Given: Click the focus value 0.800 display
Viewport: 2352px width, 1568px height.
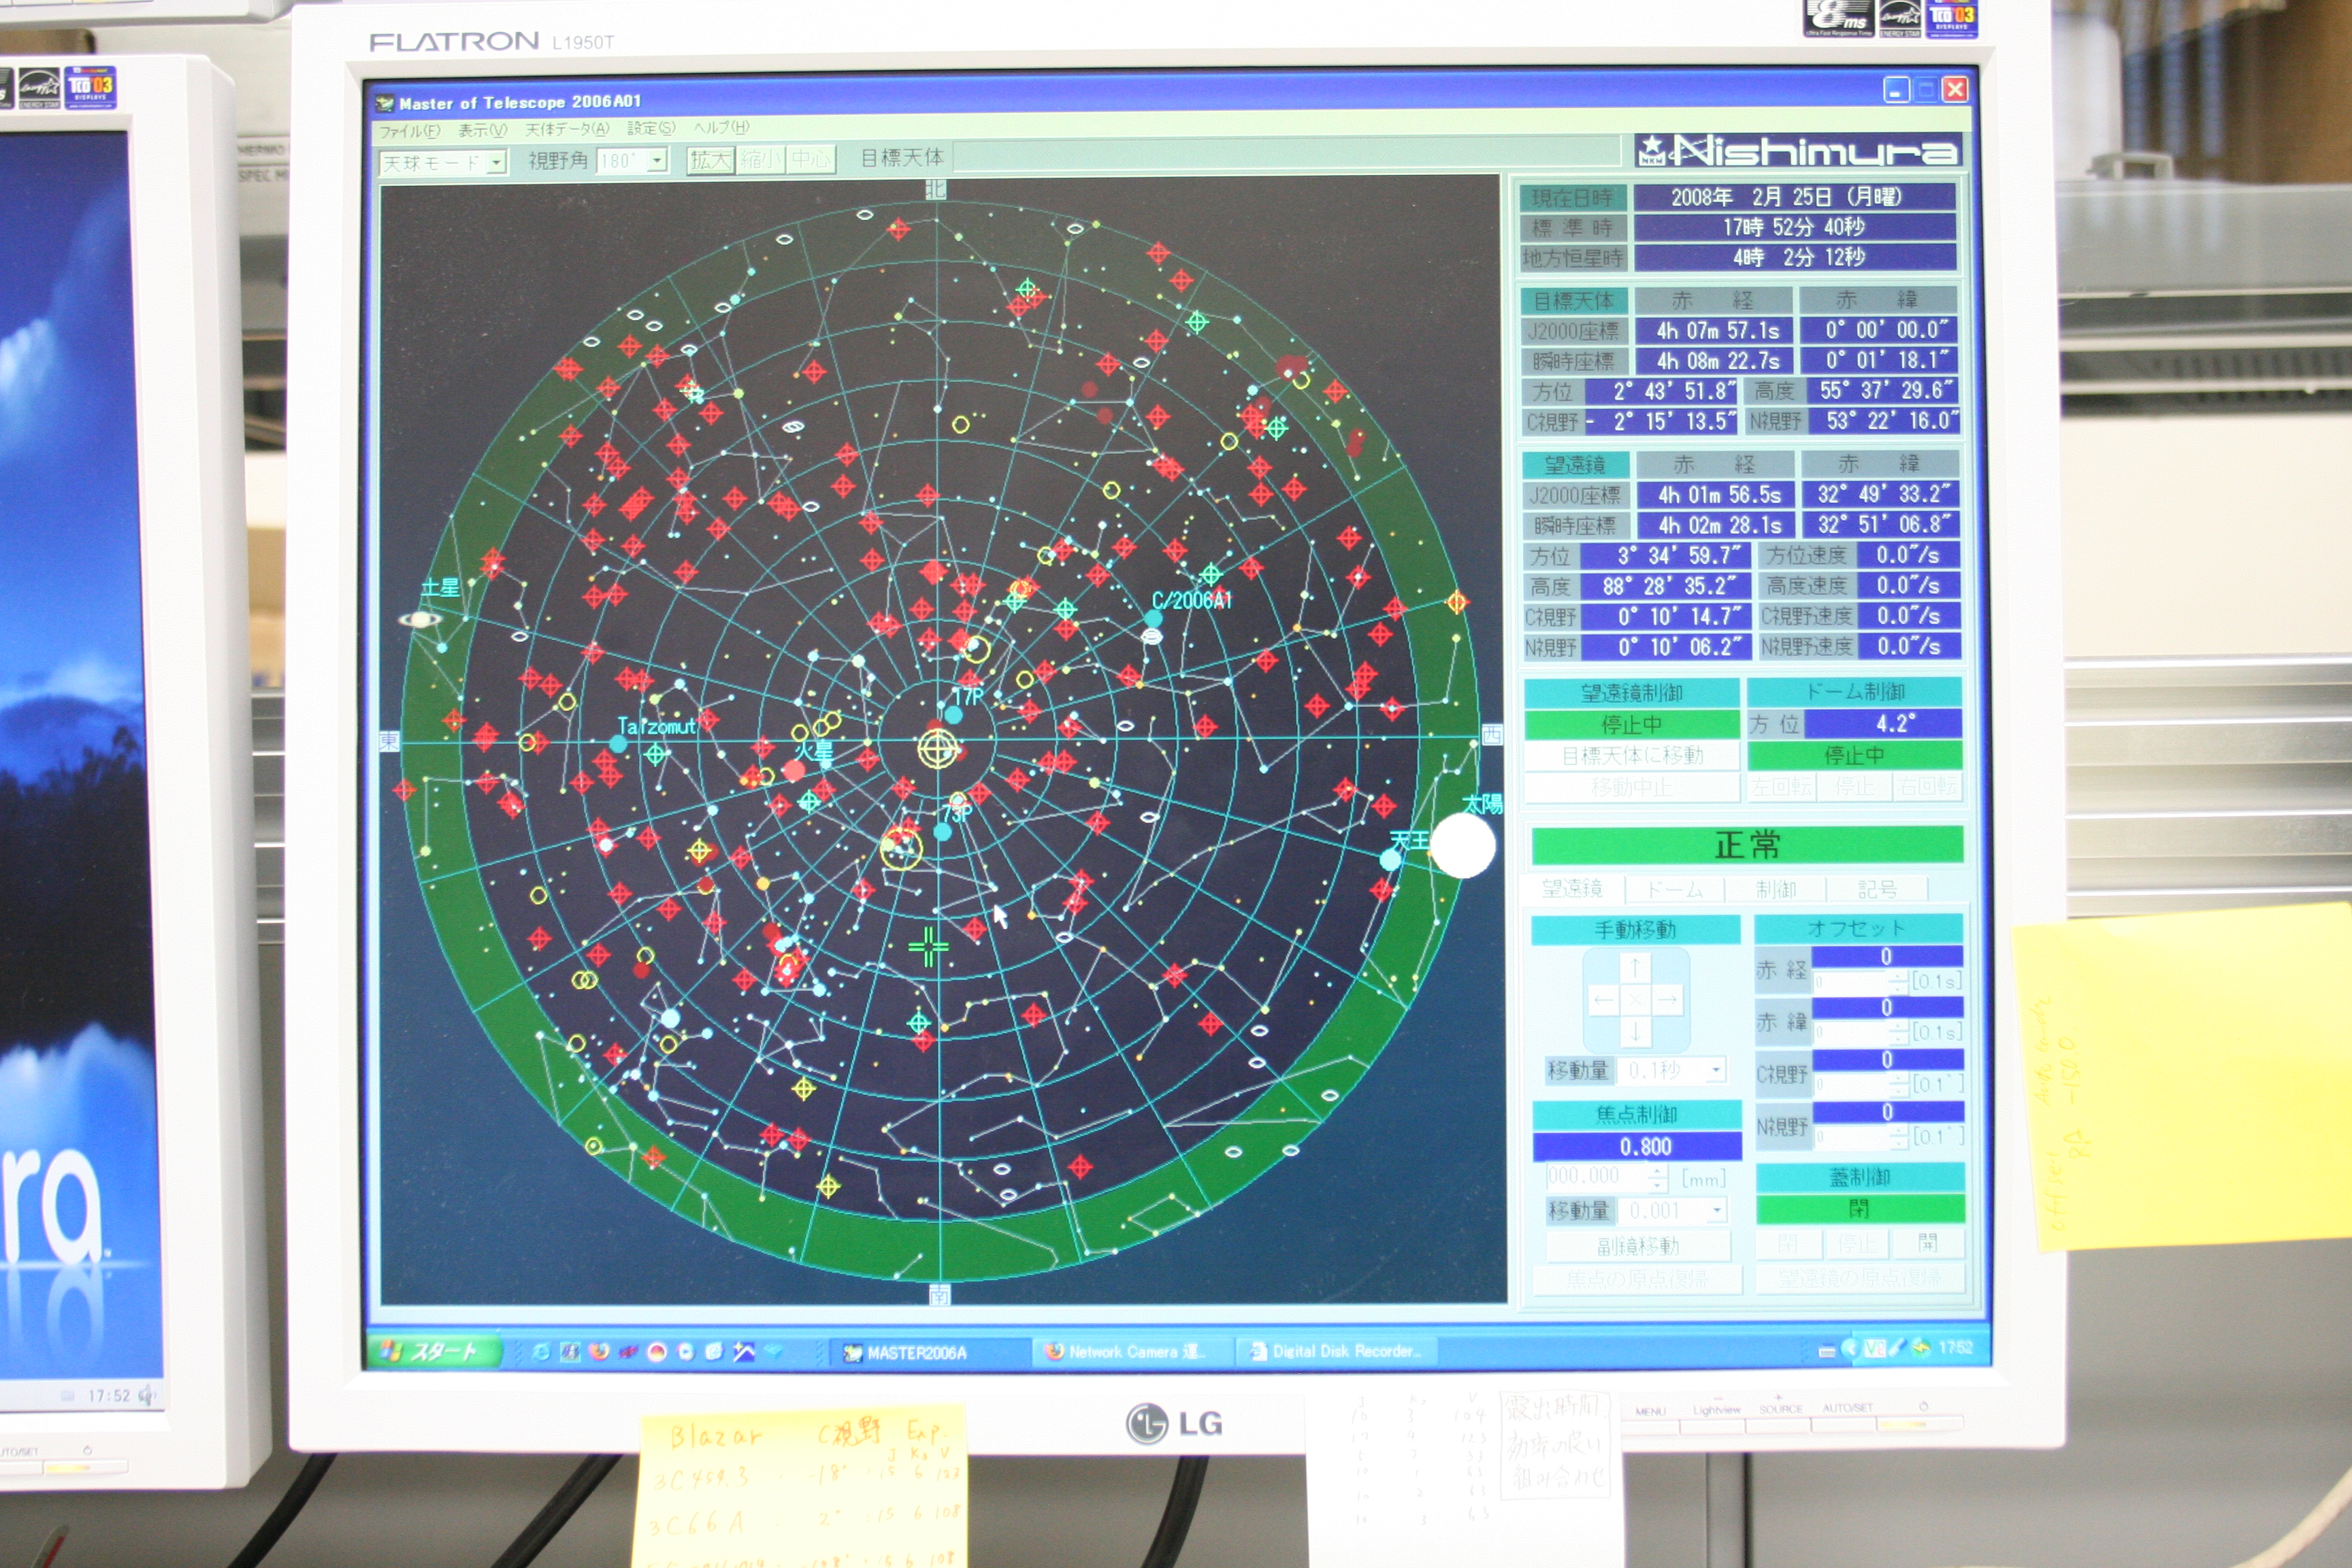Looking at the screenshot, I should click(1637, 1146).
